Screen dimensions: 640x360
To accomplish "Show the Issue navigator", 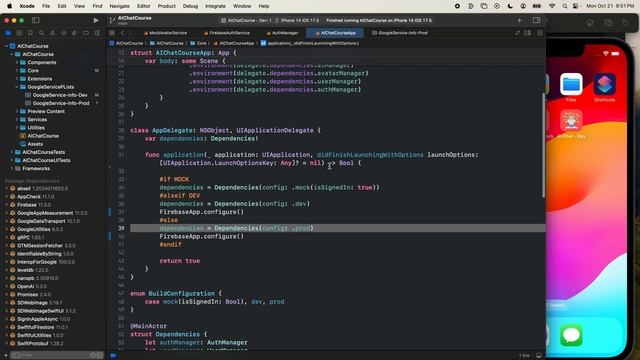I will [52, 33].
